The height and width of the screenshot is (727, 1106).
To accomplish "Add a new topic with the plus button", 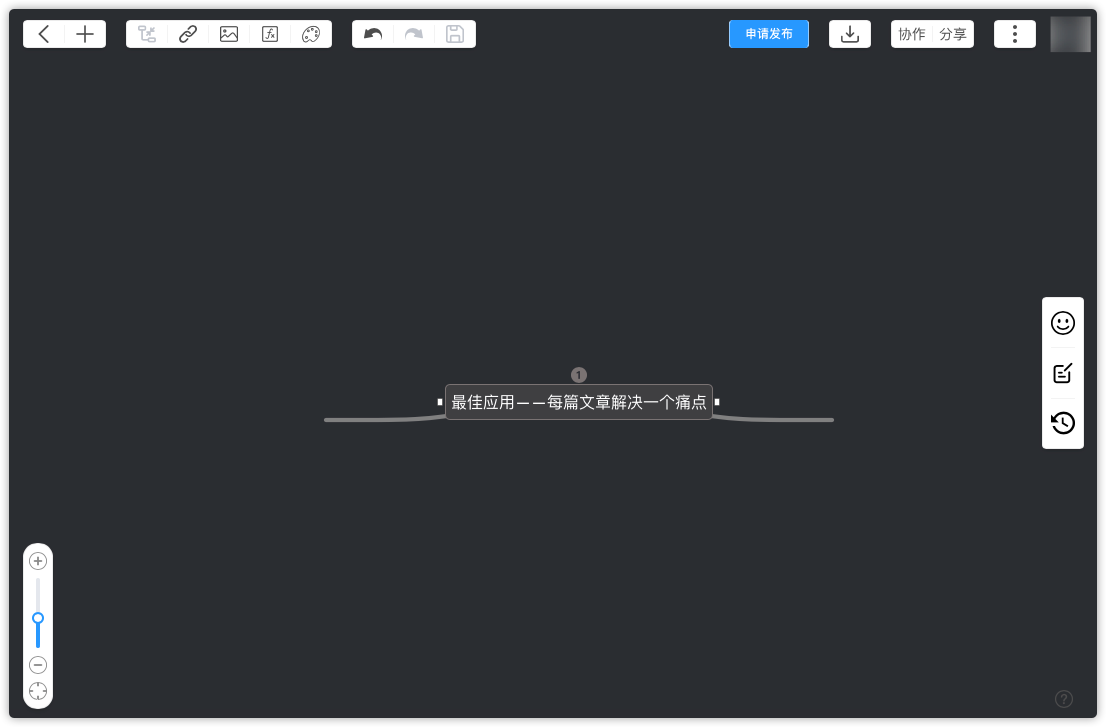I will [85, 33].
